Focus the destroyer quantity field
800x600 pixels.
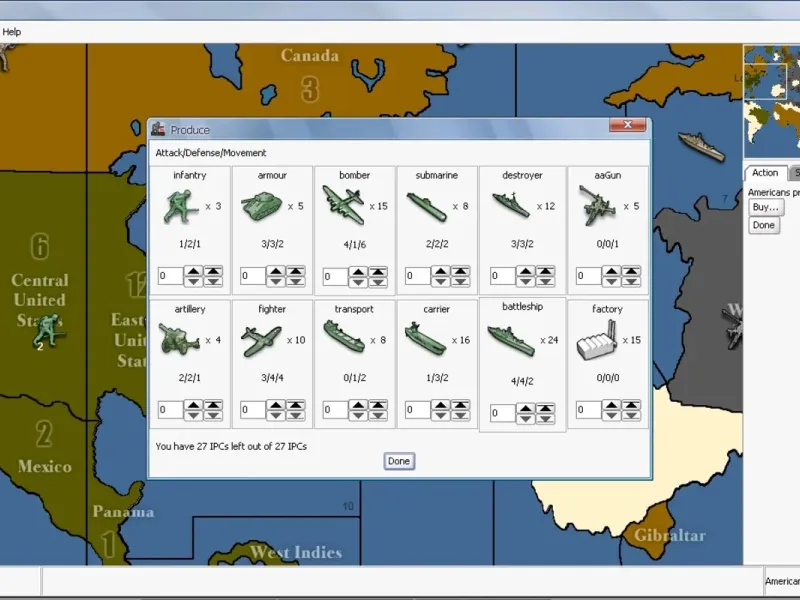pyautogui.click(x=503, y=276)
